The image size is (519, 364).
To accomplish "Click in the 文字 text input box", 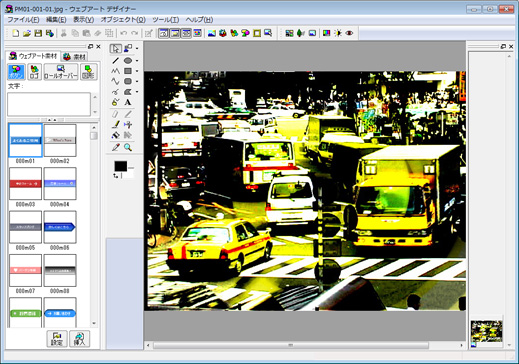I will click(49, 104).
